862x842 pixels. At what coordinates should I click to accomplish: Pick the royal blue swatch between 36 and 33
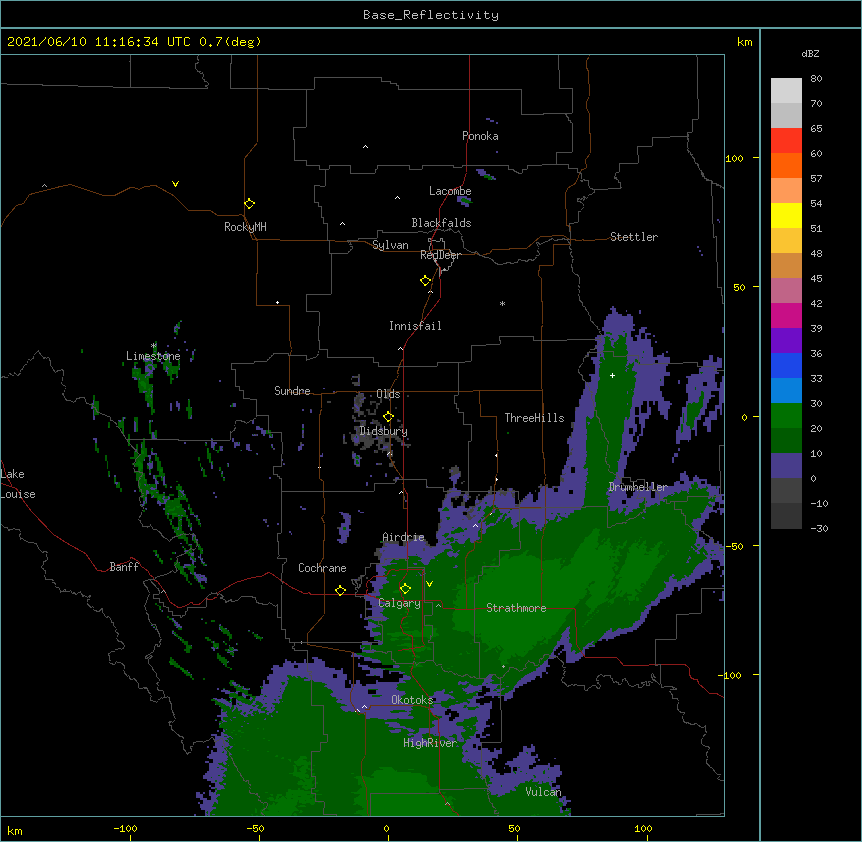[786, 365]
